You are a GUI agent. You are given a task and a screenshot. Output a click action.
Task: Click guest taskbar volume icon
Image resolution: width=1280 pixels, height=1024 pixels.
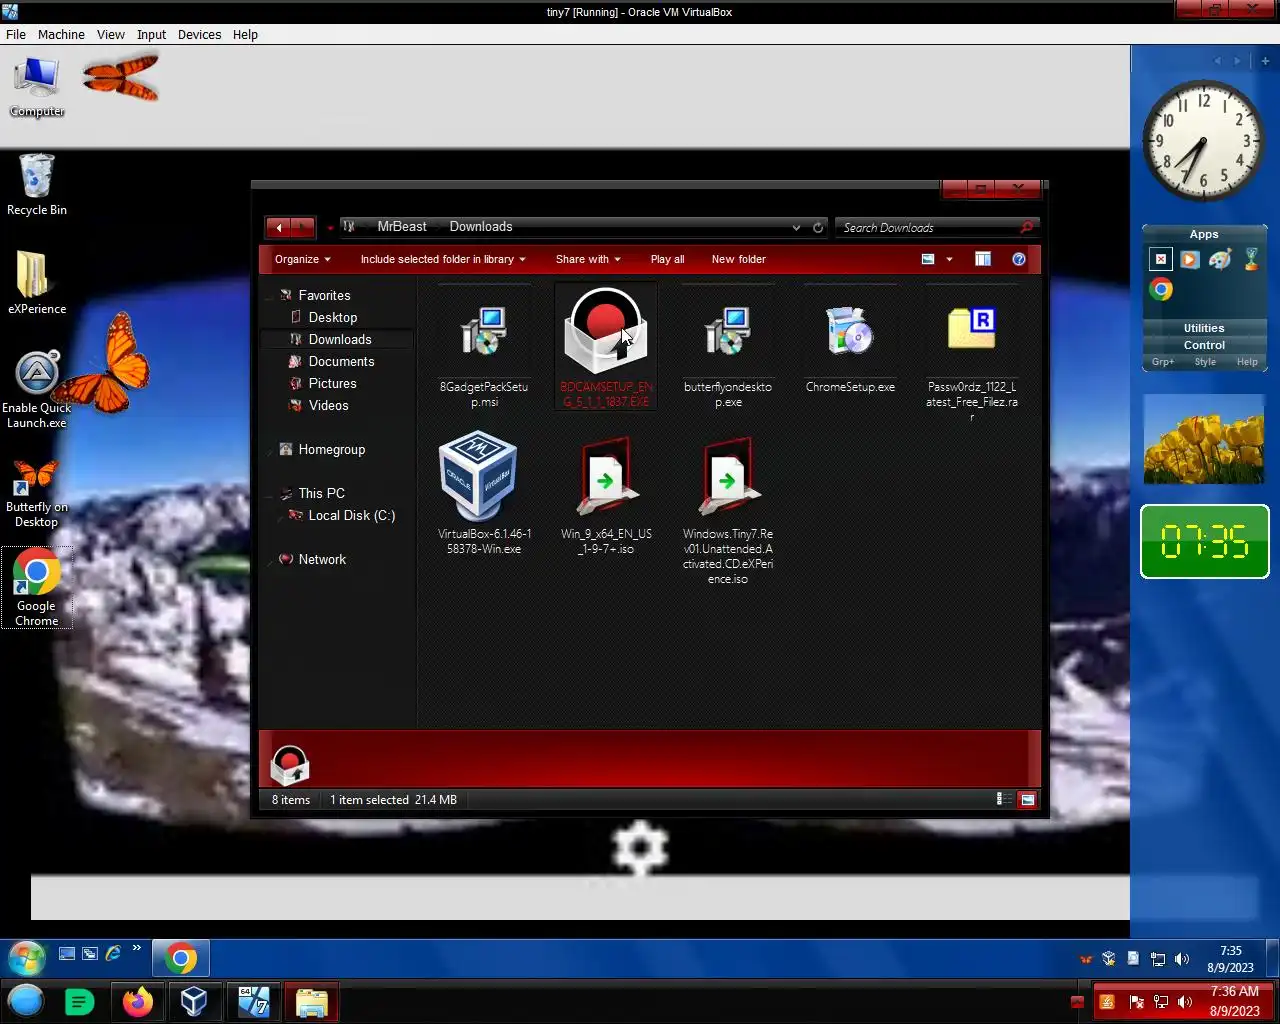[1182, 959]
